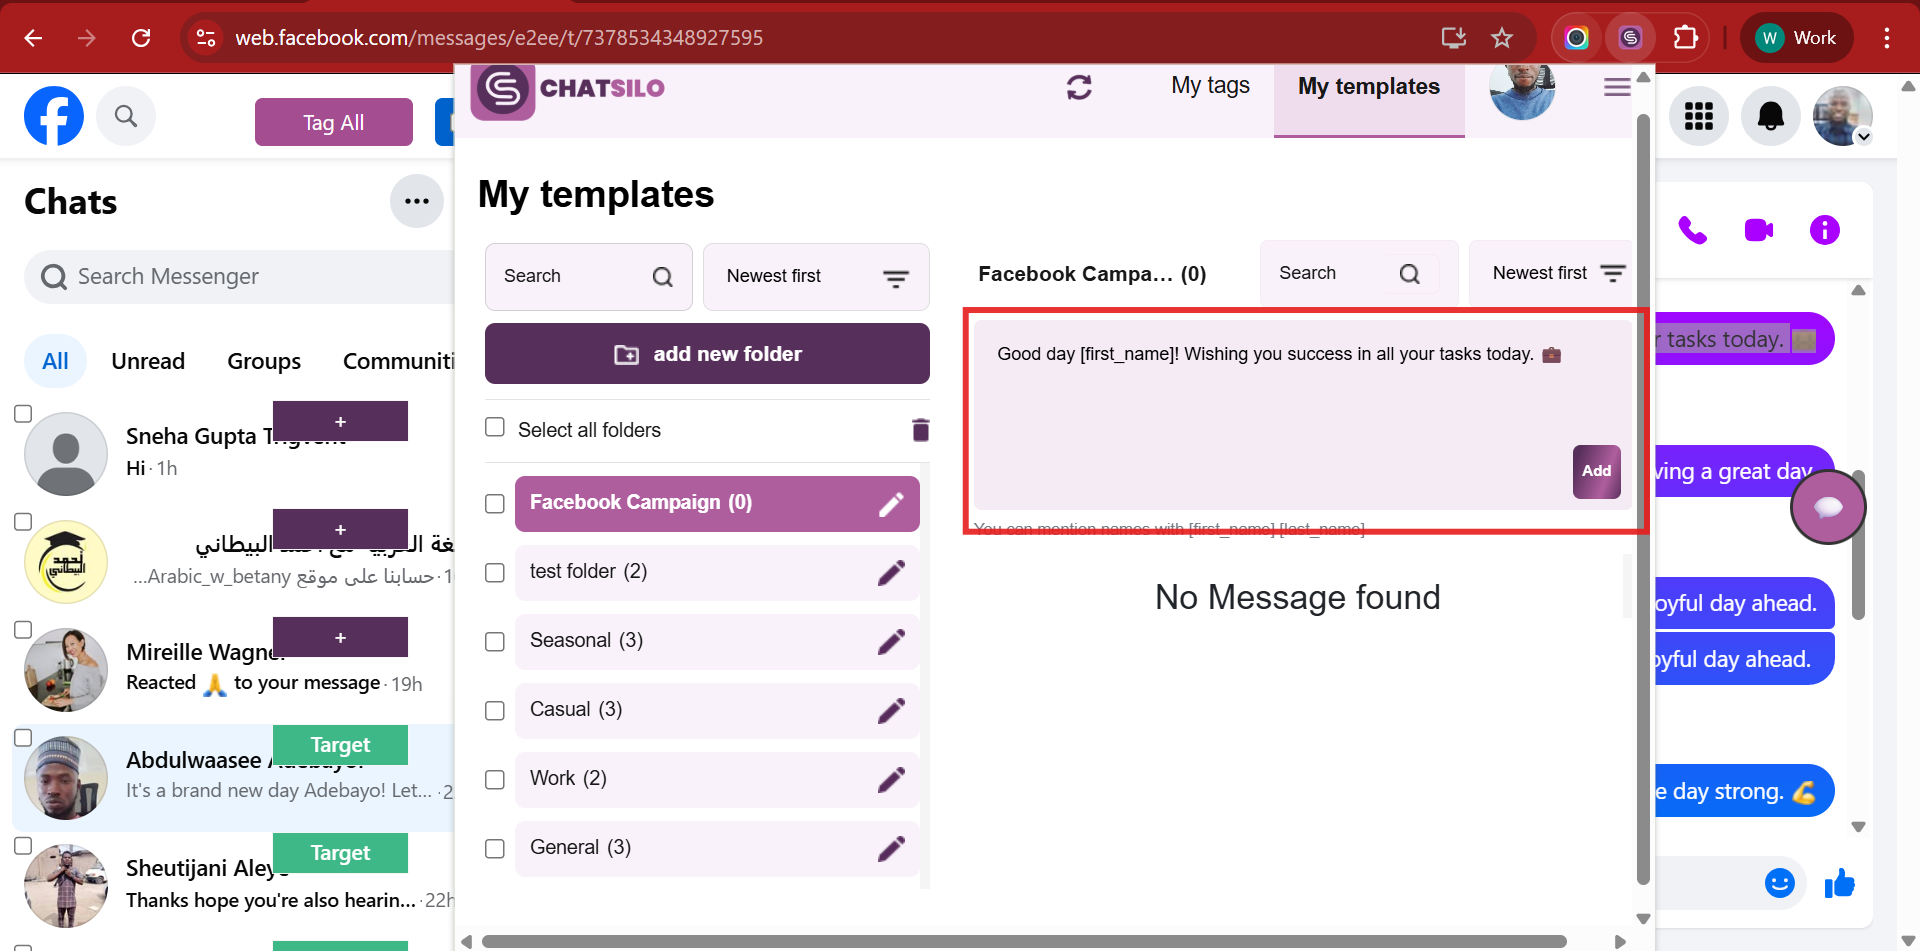
Task: Go back in browser history
Action: (x=33, y=38)
